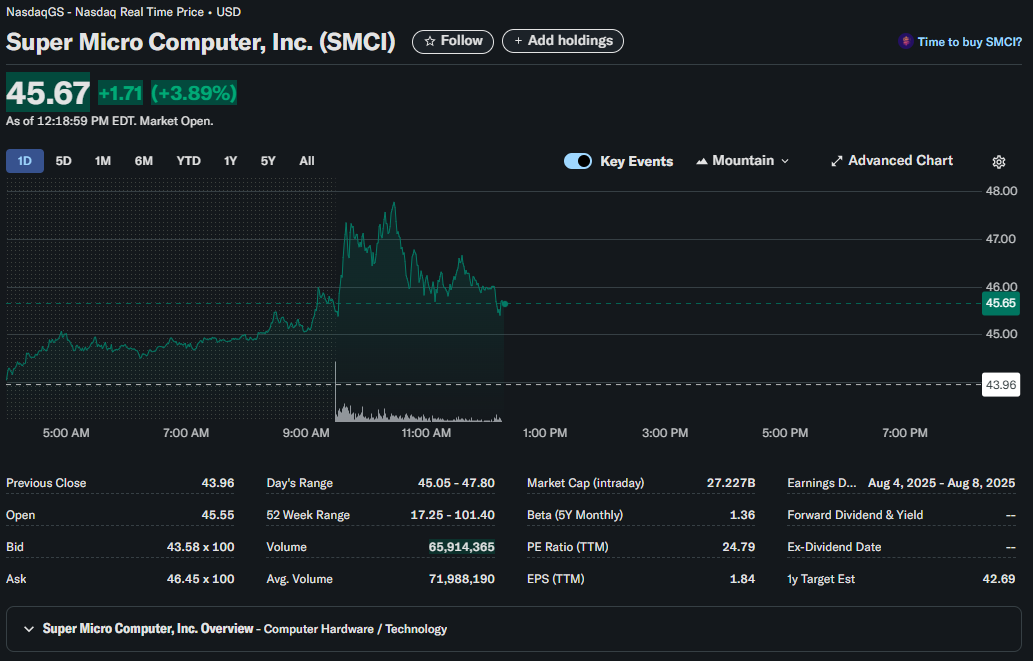Click the 1y Target Est value 42.69
1033x661 pixels.
[999, 579]
